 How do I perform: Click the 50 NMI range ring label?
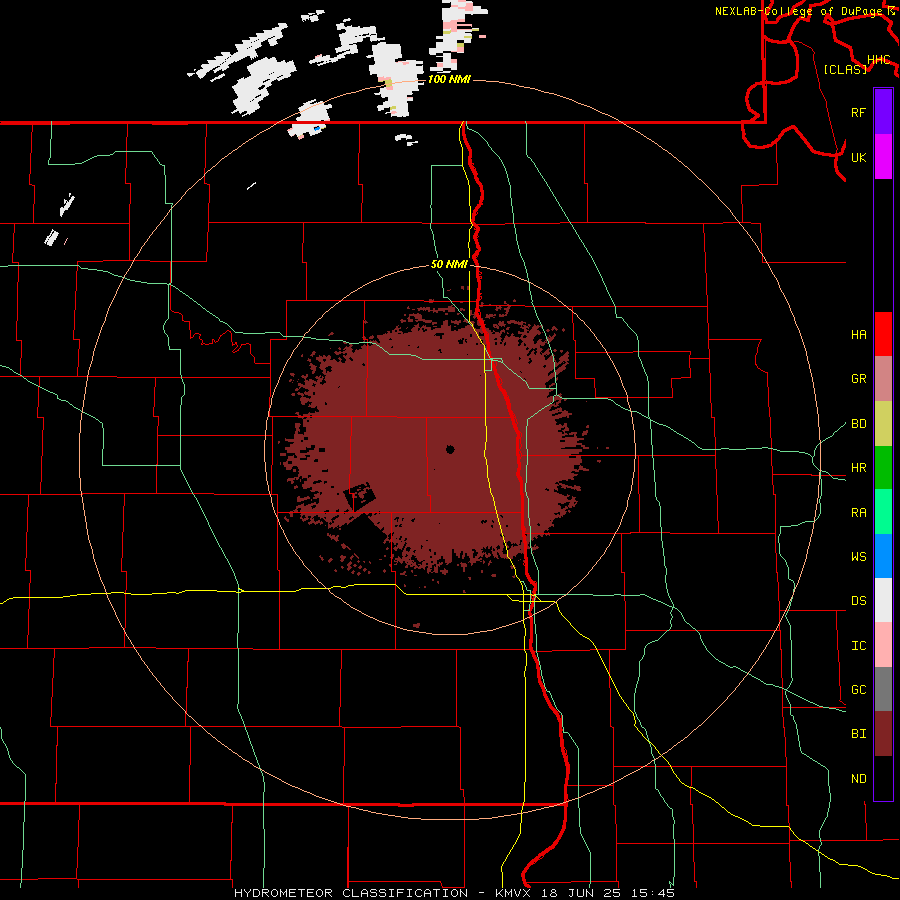click(x=449, y=264)
